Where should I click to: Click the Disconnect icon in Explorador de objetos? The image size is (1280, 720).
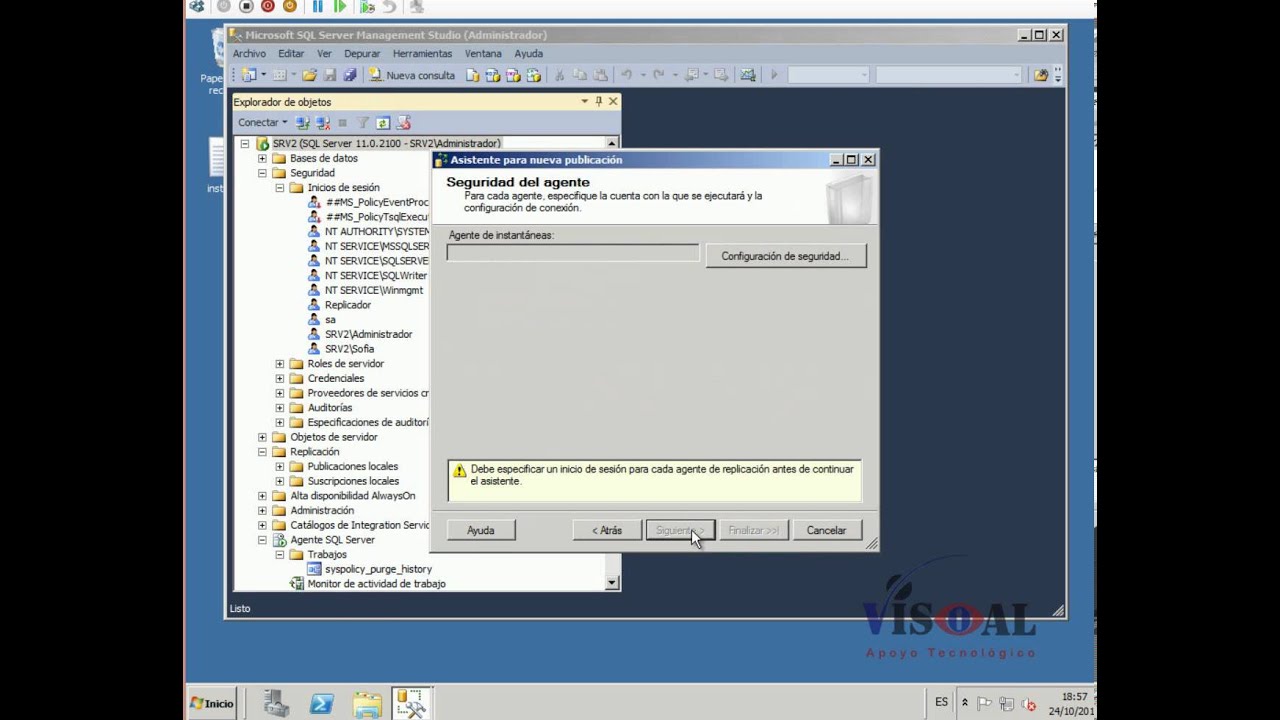tap(323, 123)
